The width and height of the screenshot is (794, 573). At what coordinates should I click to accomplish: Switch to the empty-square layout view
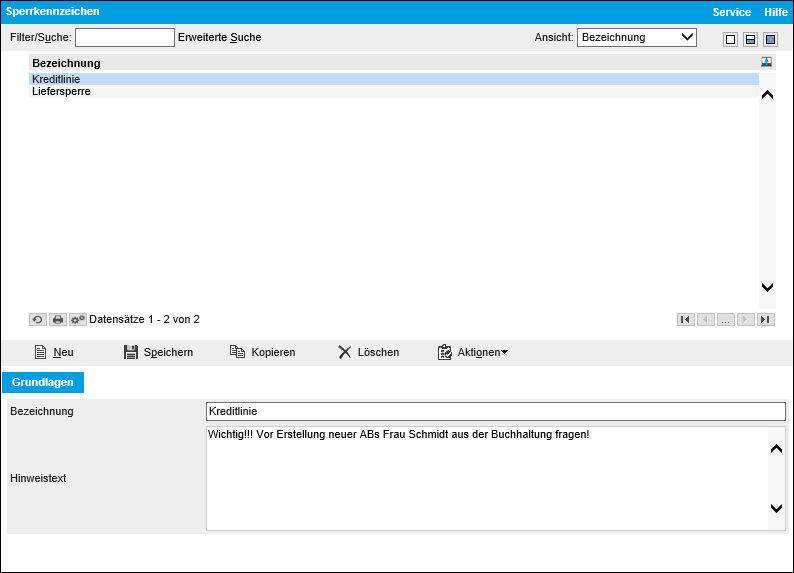click(x=730, y=39)
